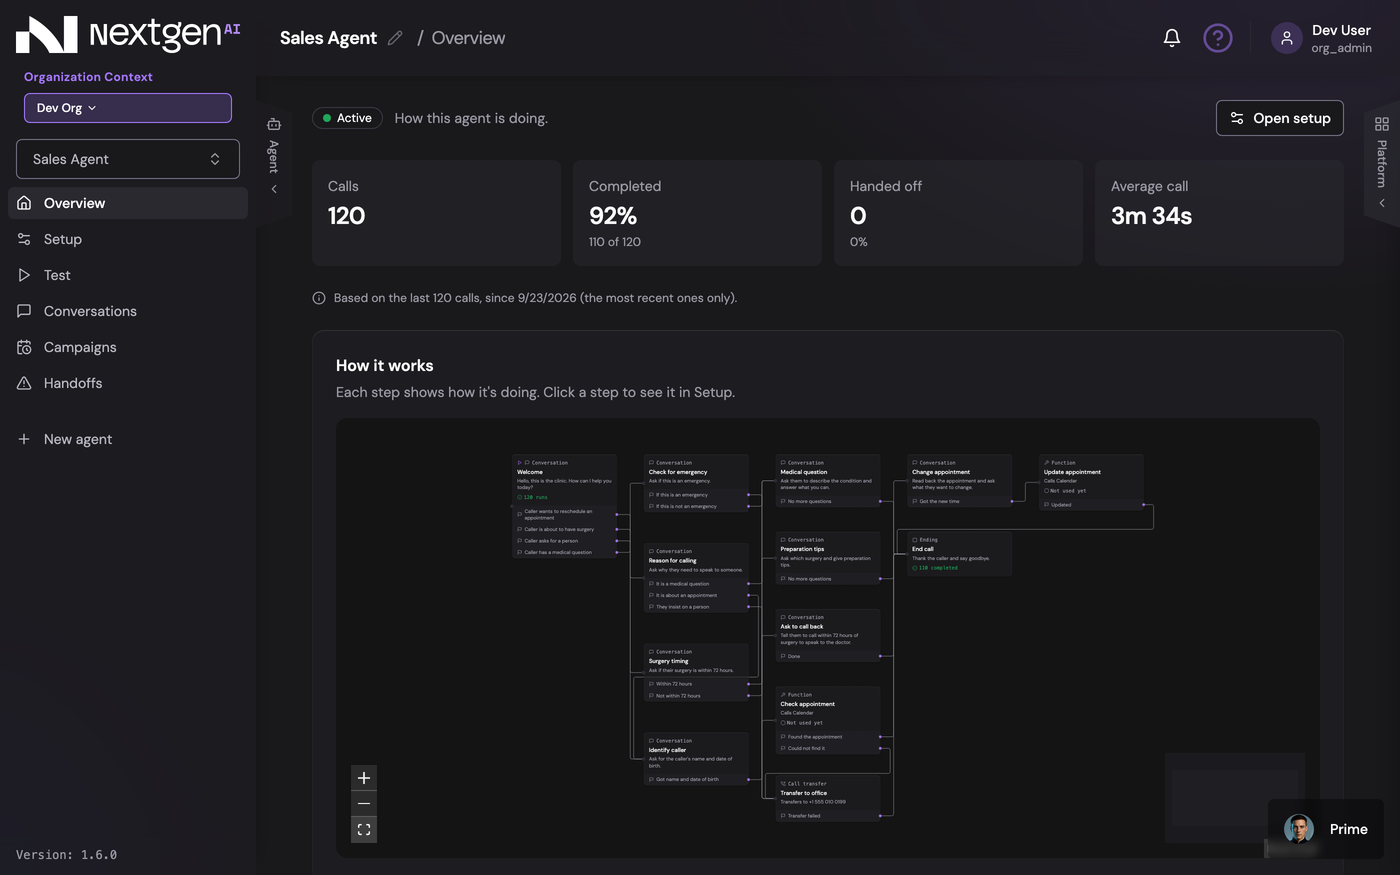Open Conversations in the sidebar
Viewport: 1400px width, 875px height.
(x=128, y=311)
